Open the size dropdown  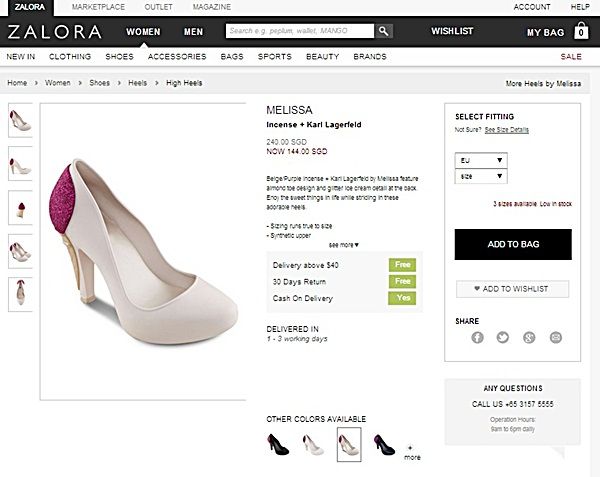pyautogui.click(x=481, y=176)
